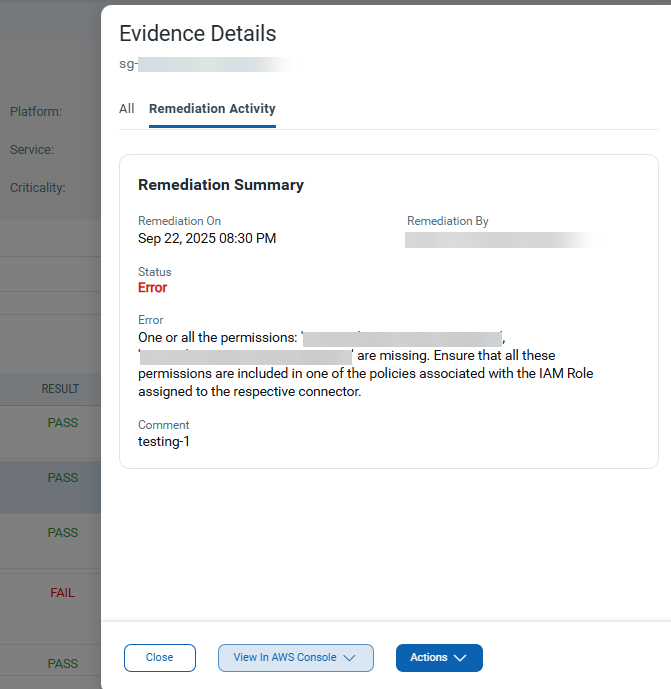
Task: Switch to the All tab
Action: click(x=126, y=109)
